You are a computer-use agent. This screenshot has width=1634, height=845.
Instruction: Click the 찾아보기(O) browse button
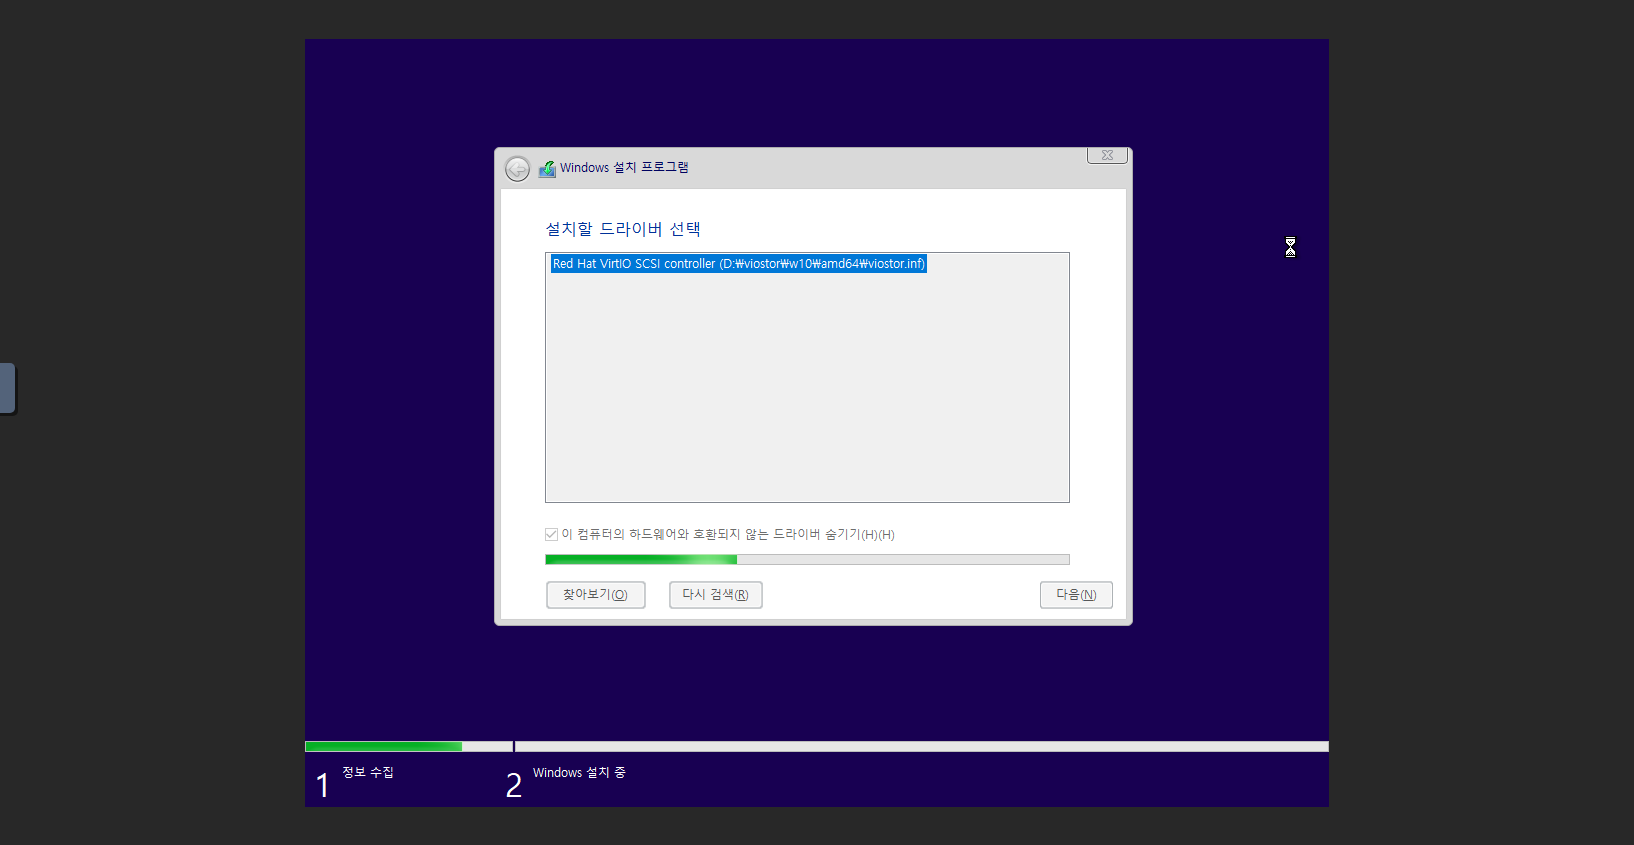(x=596, y=595)
